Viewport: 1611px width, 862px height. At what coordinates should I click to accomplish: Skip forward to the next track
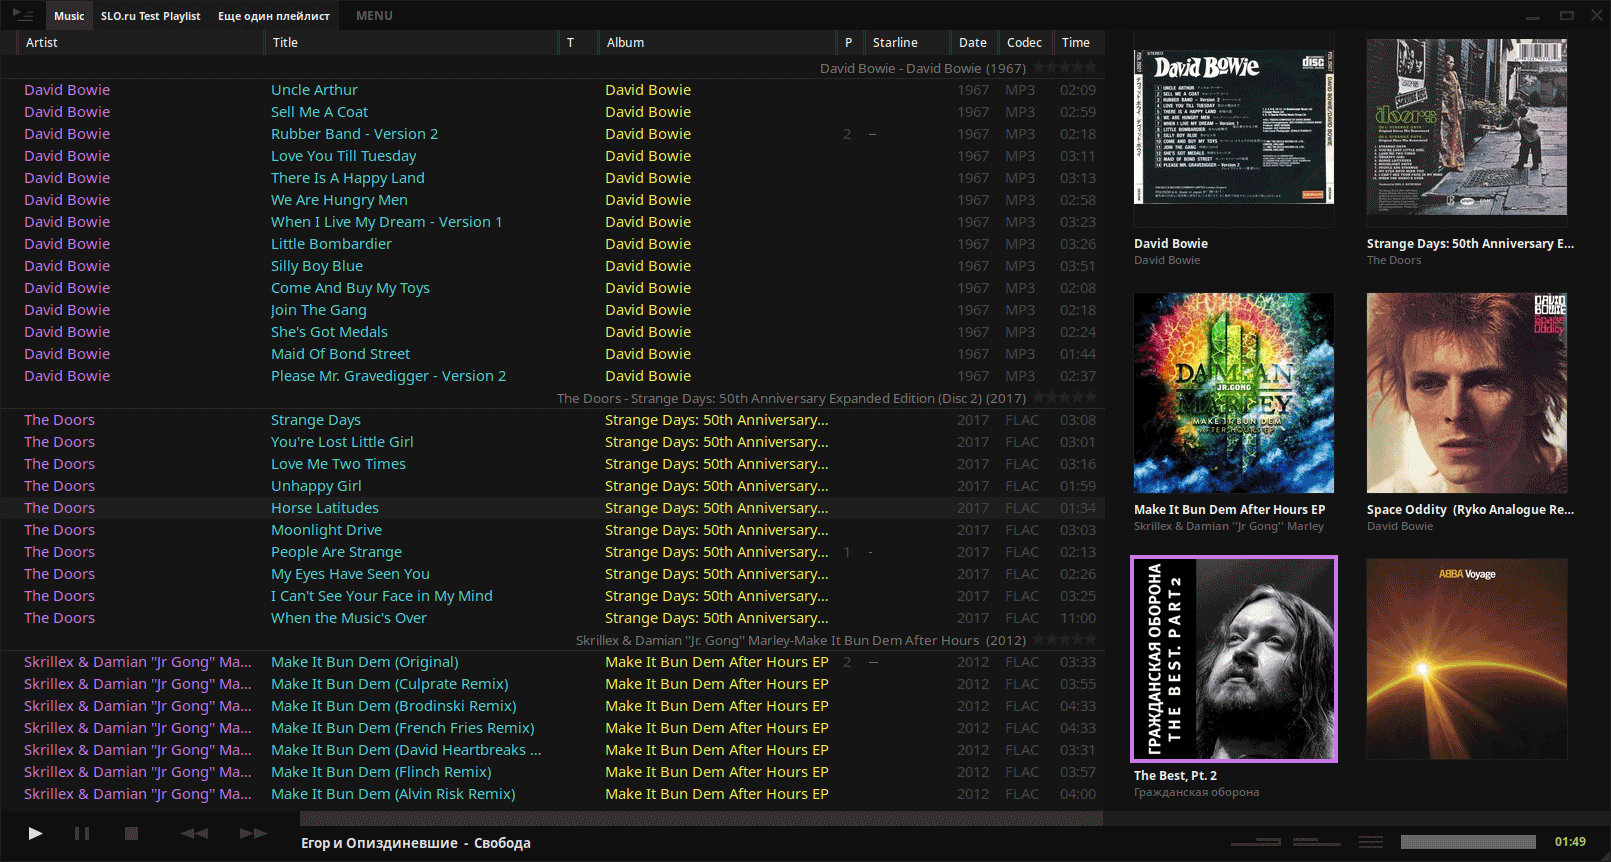(x=253, y=833)
